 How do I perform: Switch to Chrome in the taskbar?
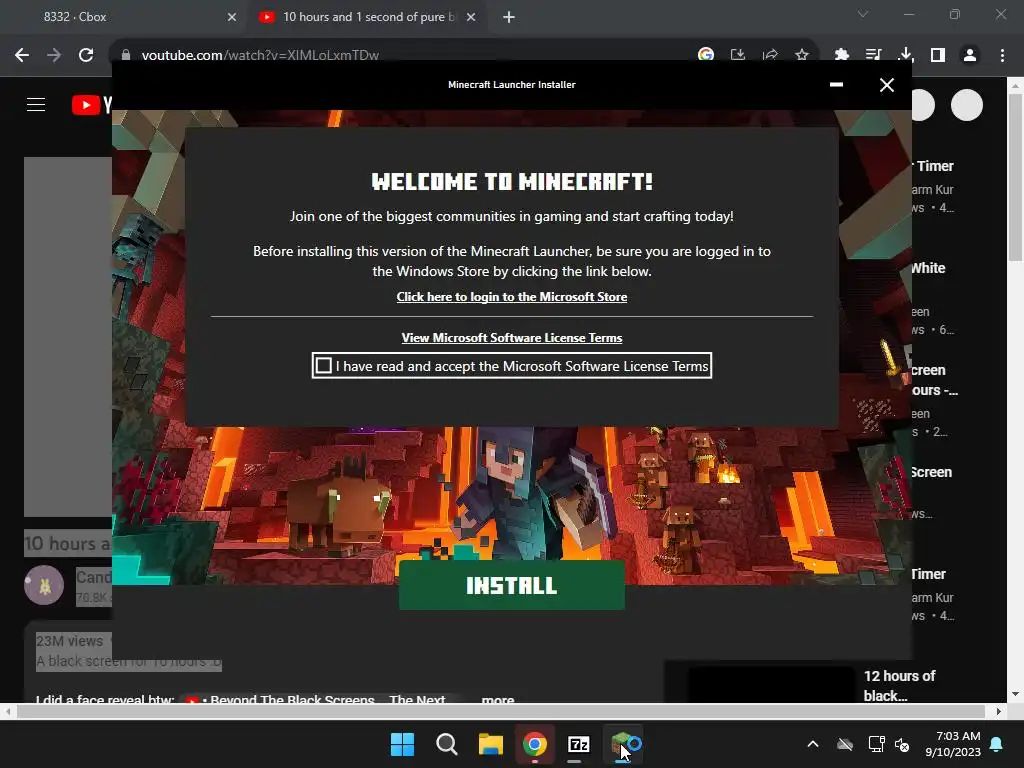(534, 744)
